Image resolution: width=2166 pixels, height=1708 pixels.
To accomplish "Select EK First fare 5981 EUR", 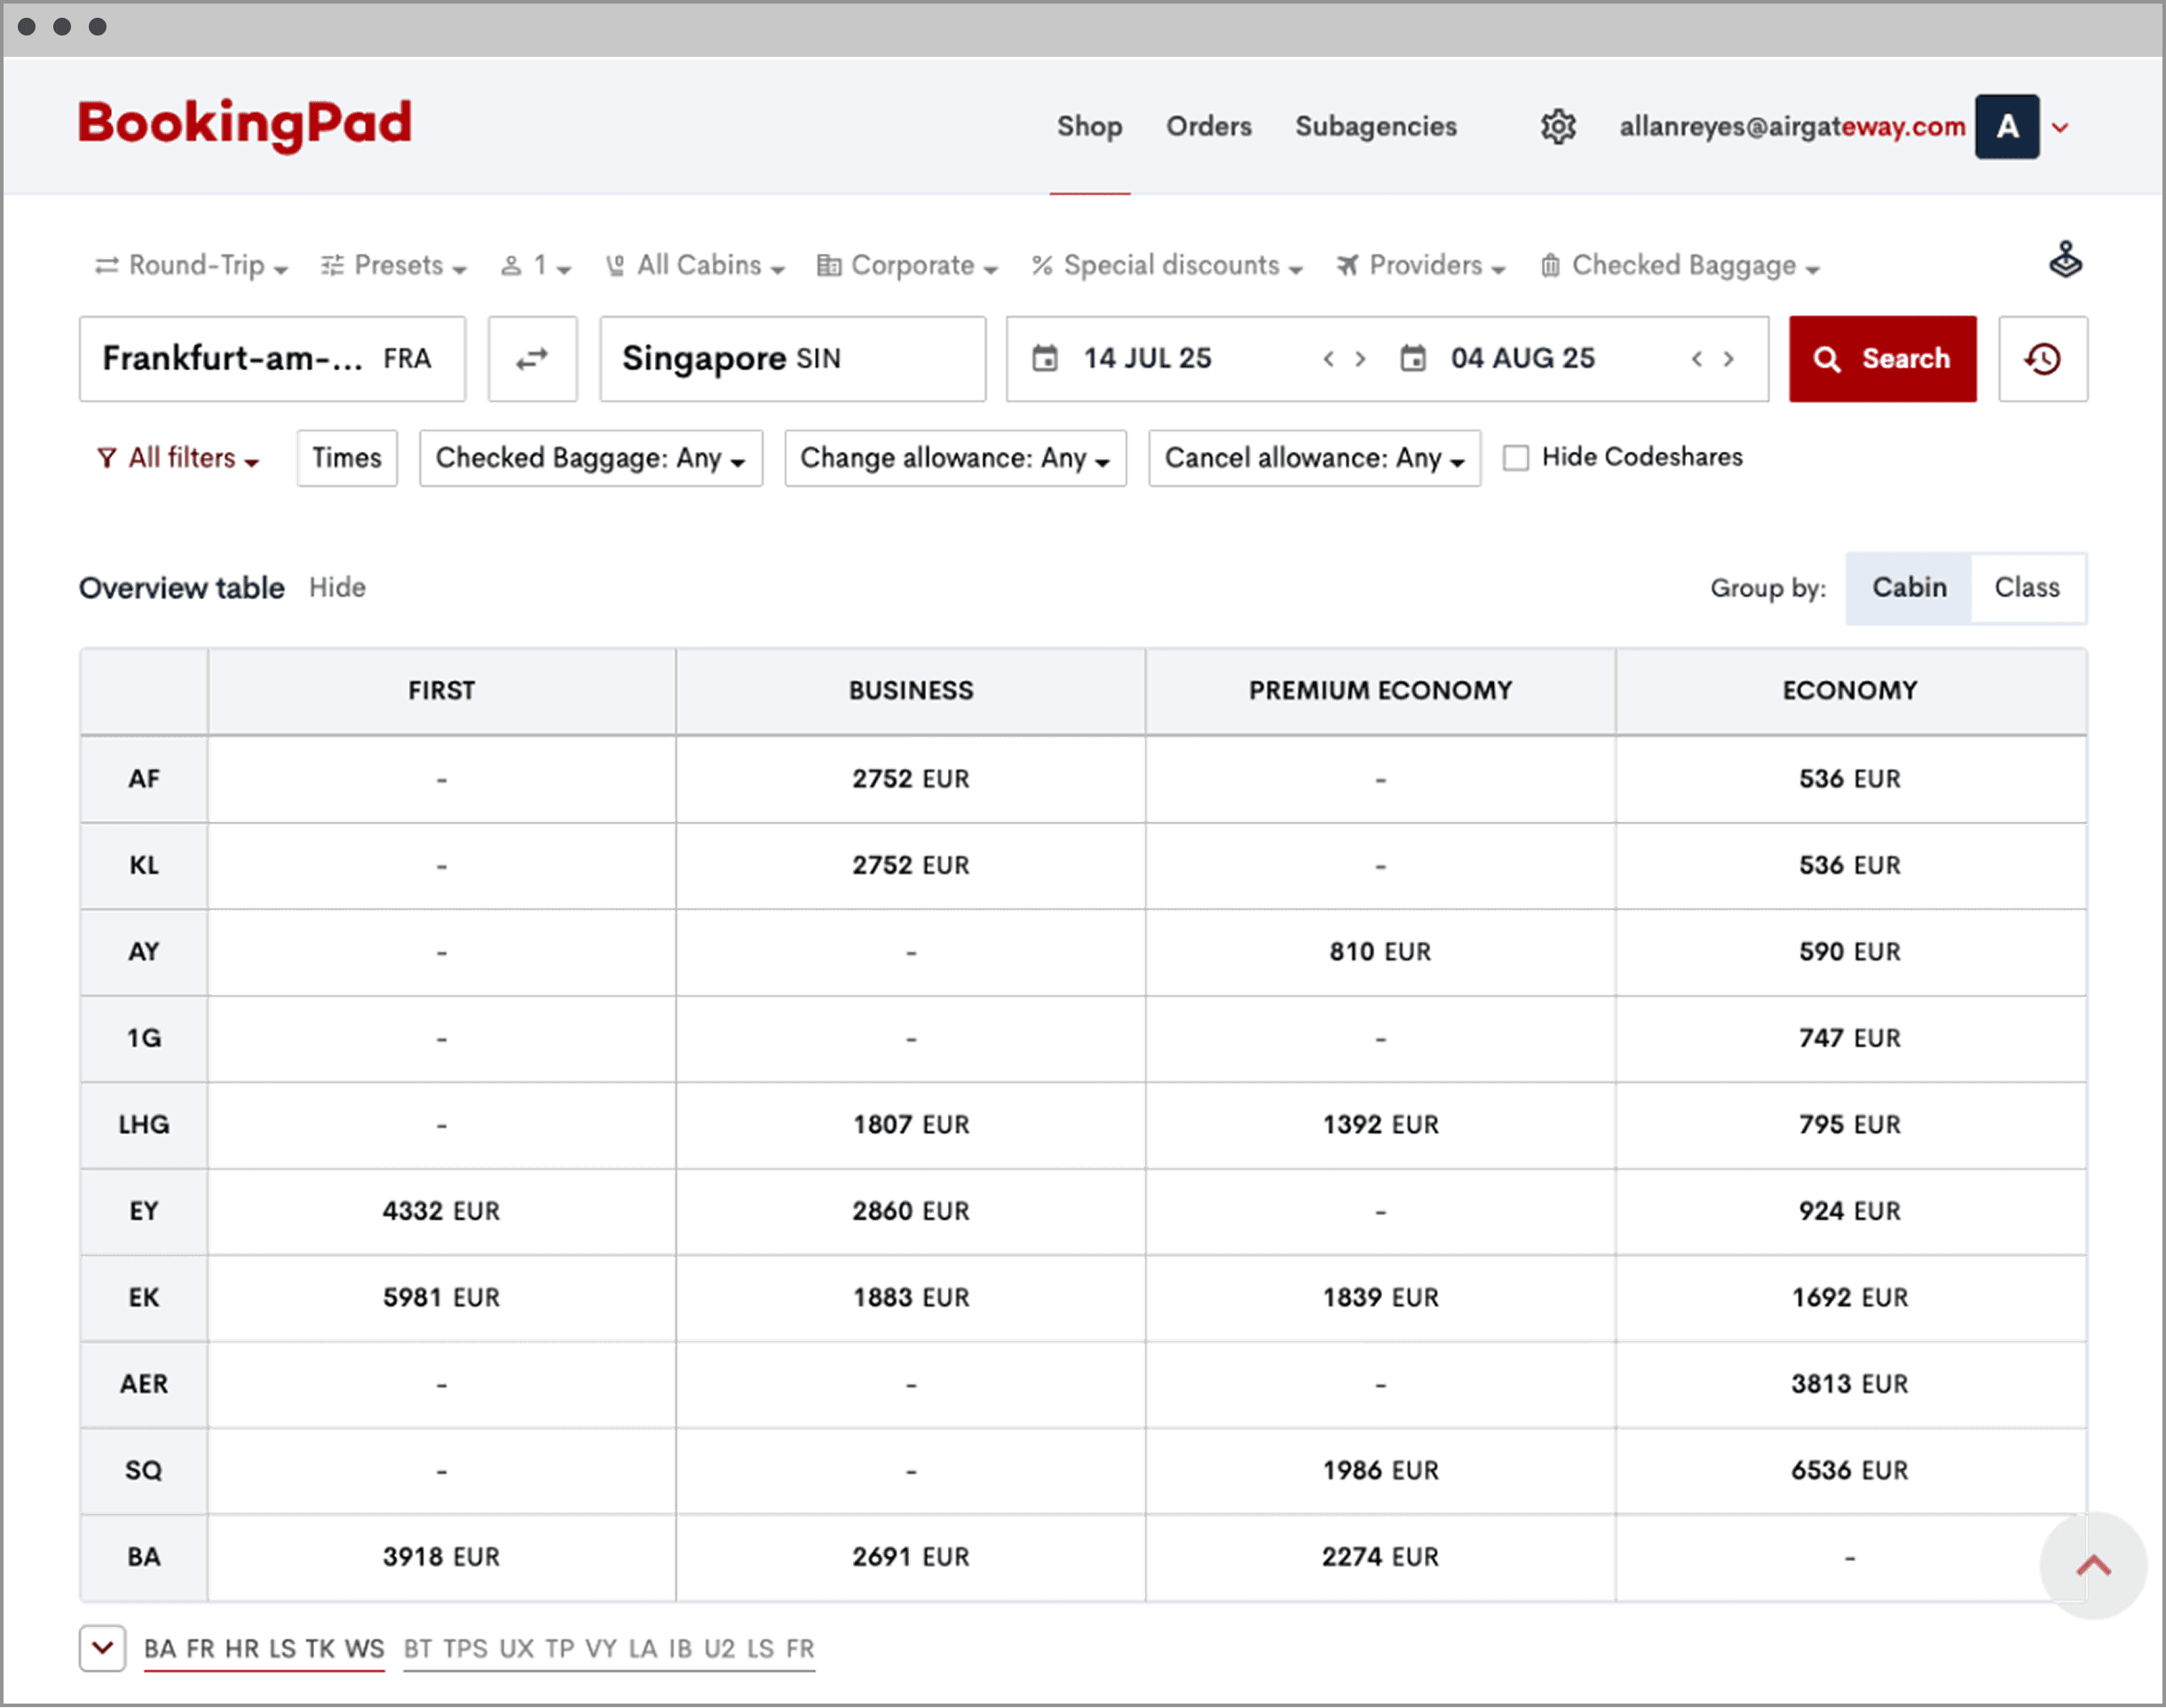I will tap(440, 1298).
